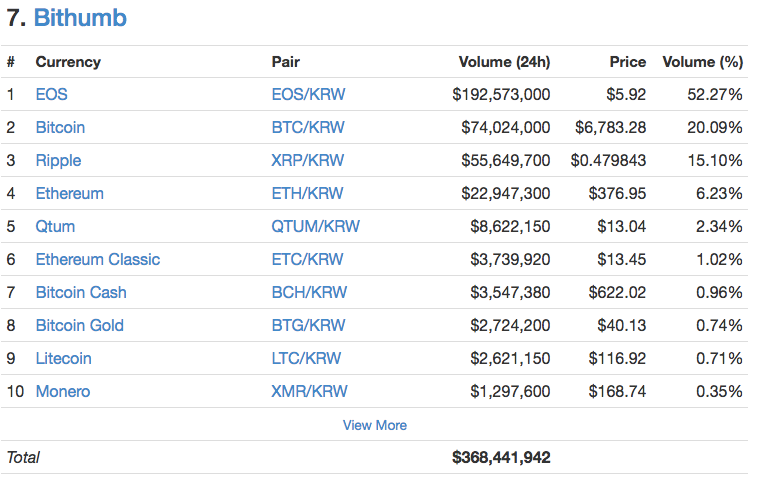759x481 pixels.
Task: Click the LTC/KRW pair link
Action: point(306,359)
